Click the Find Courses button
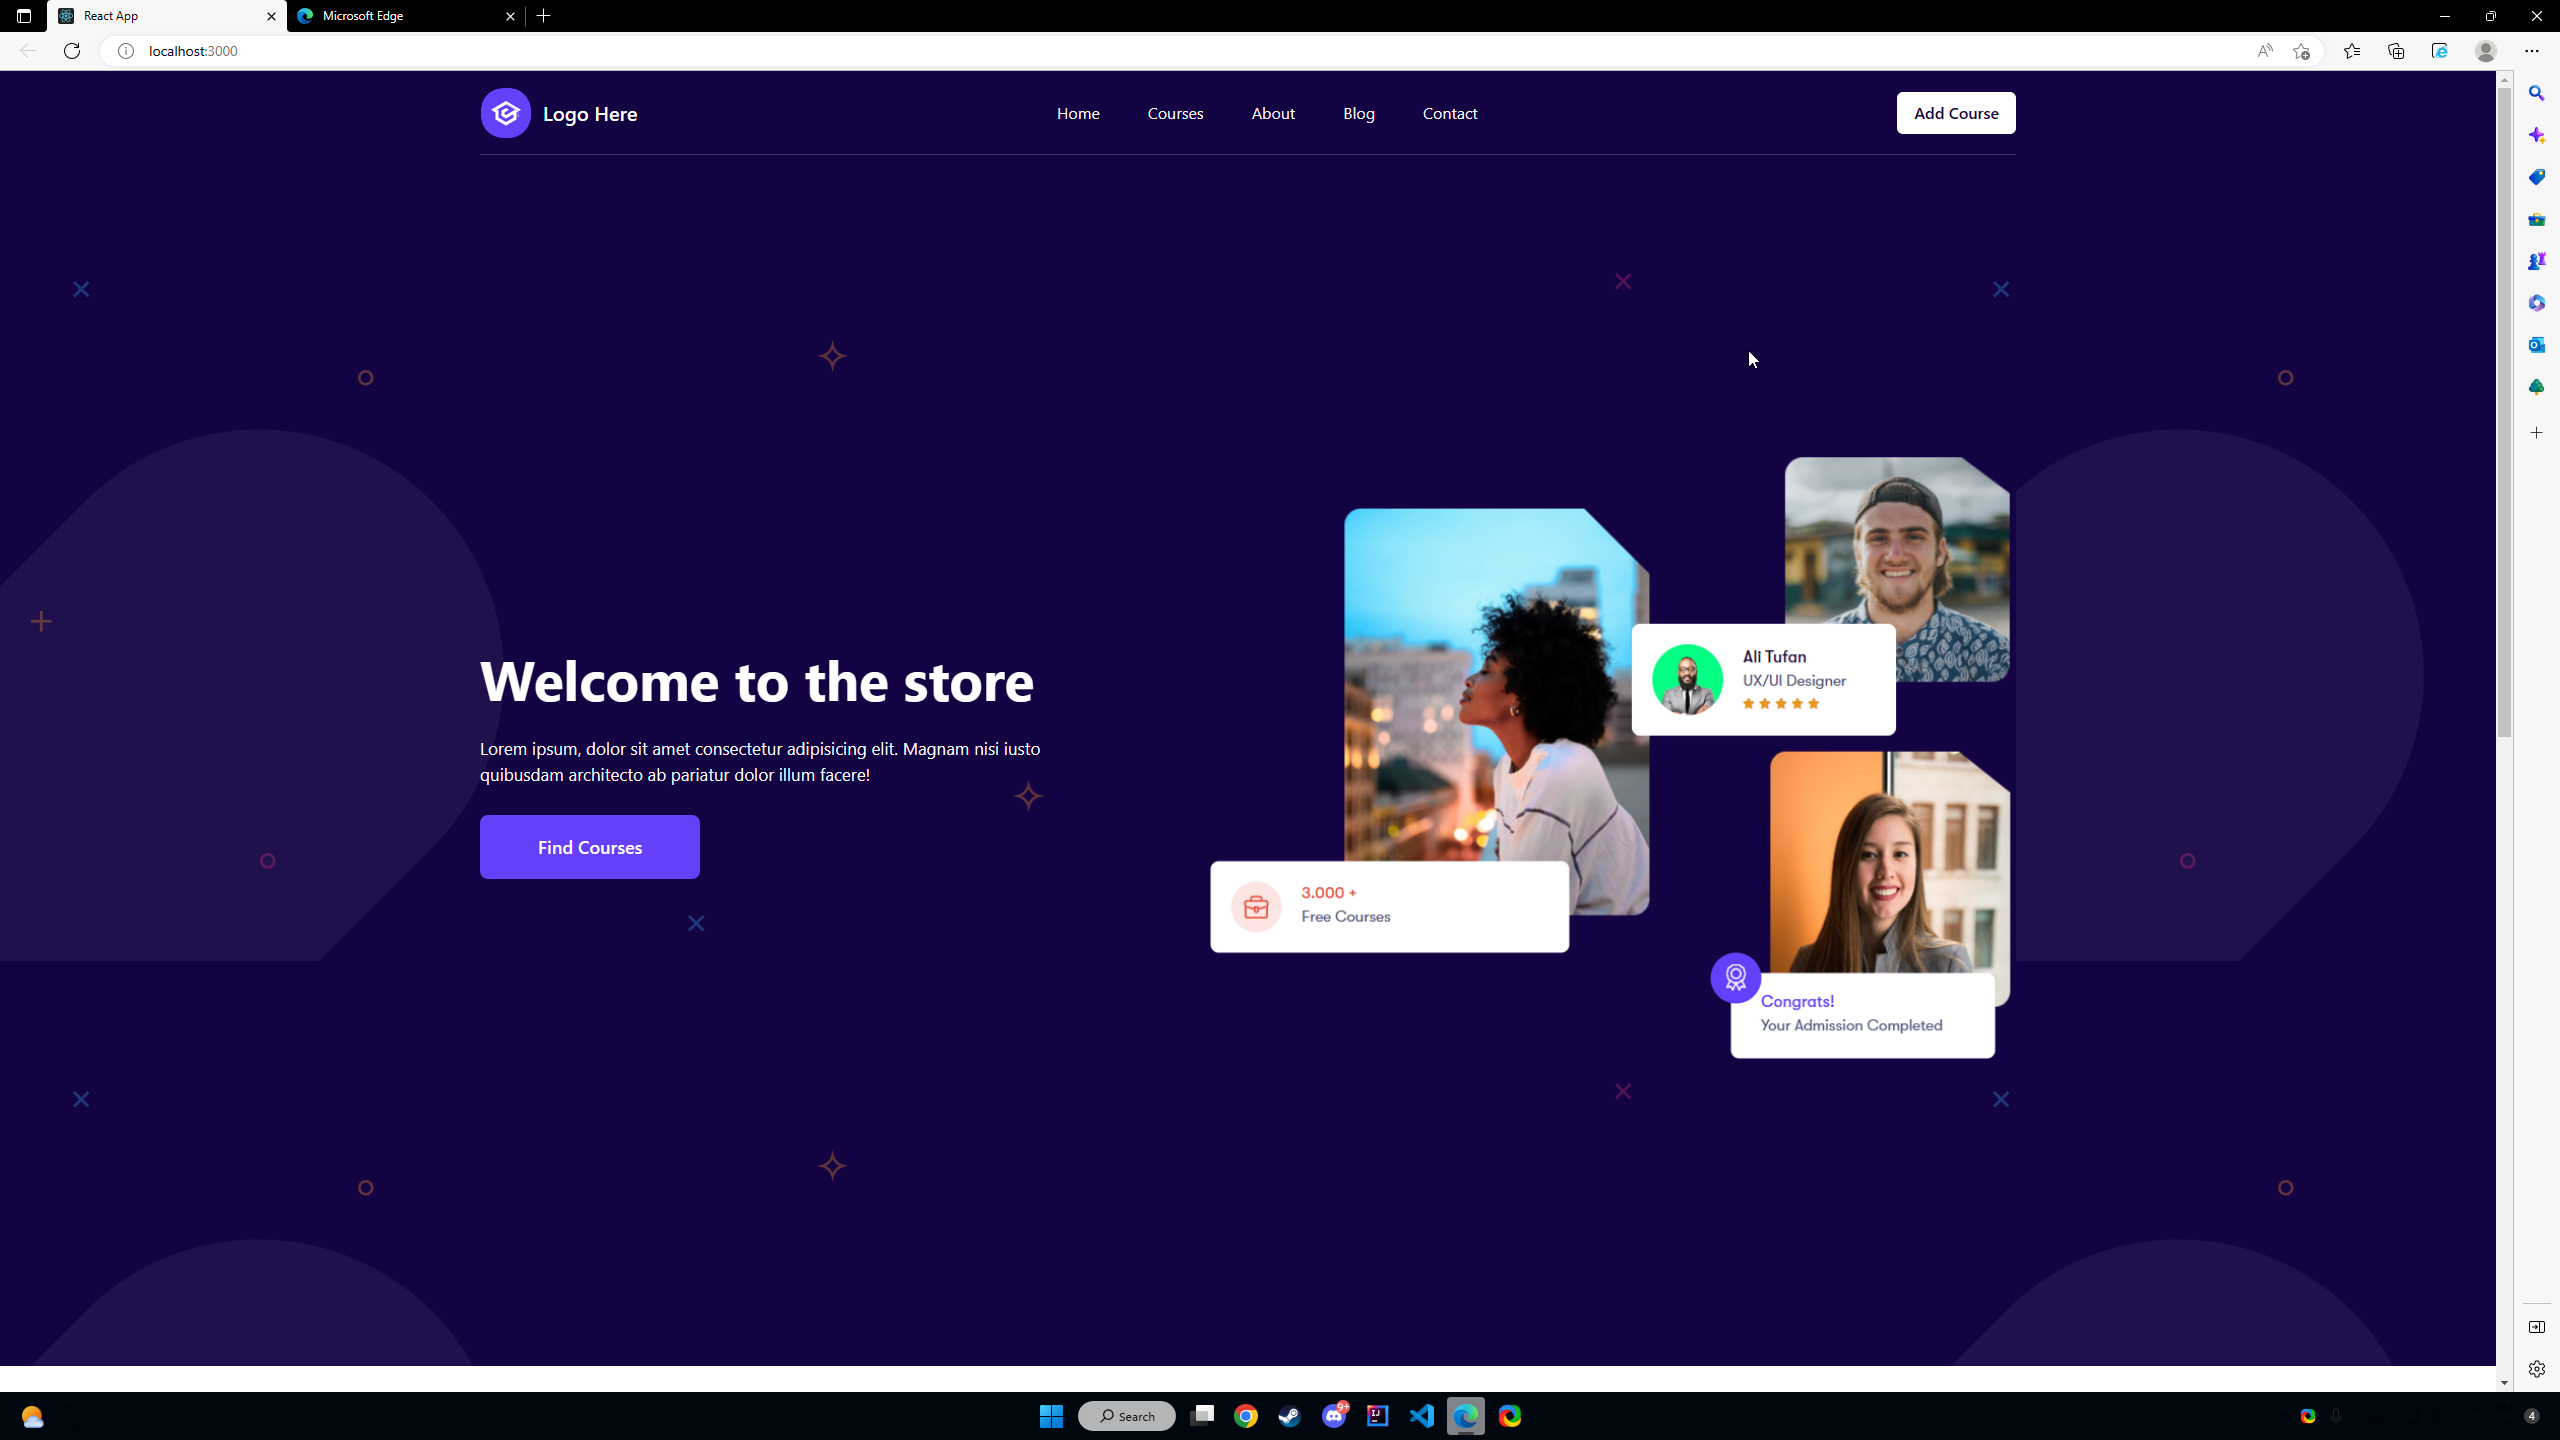 [589, 847]
